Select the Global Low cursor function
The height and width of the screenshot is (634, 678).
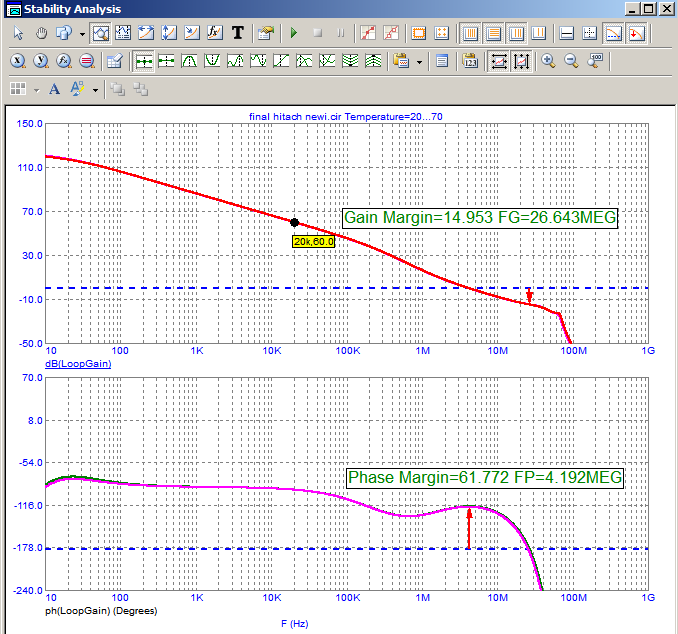pyautogui.click(x=373, y=61)
